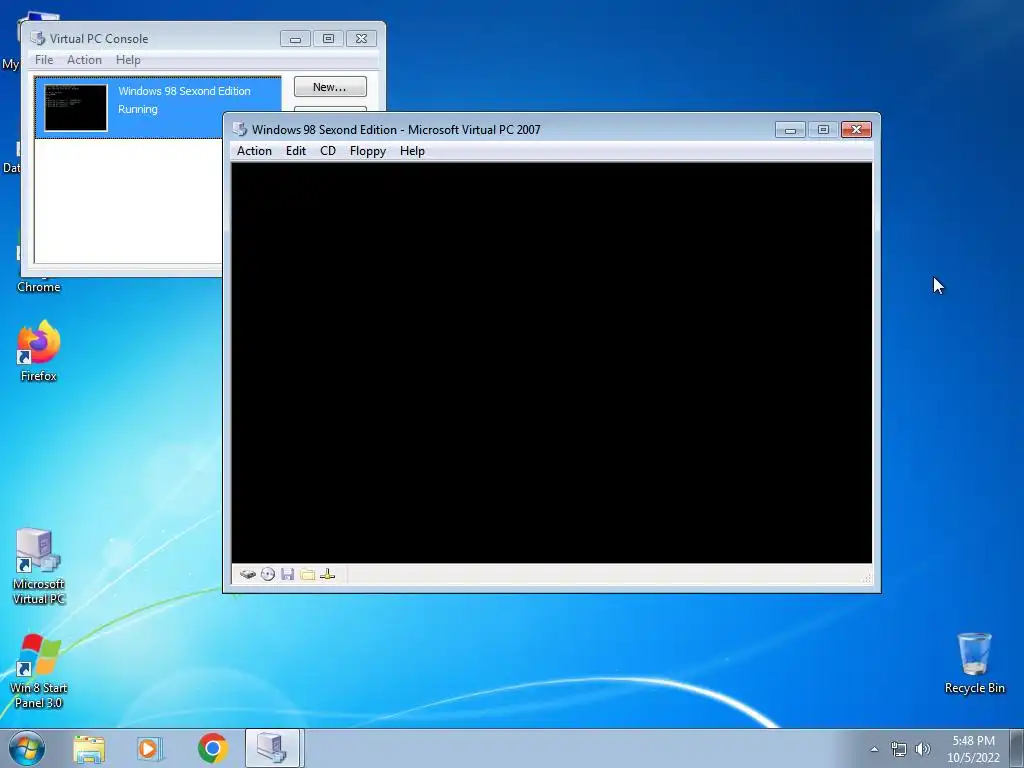Open Windows Media Player from taskbar

(150, 749)
